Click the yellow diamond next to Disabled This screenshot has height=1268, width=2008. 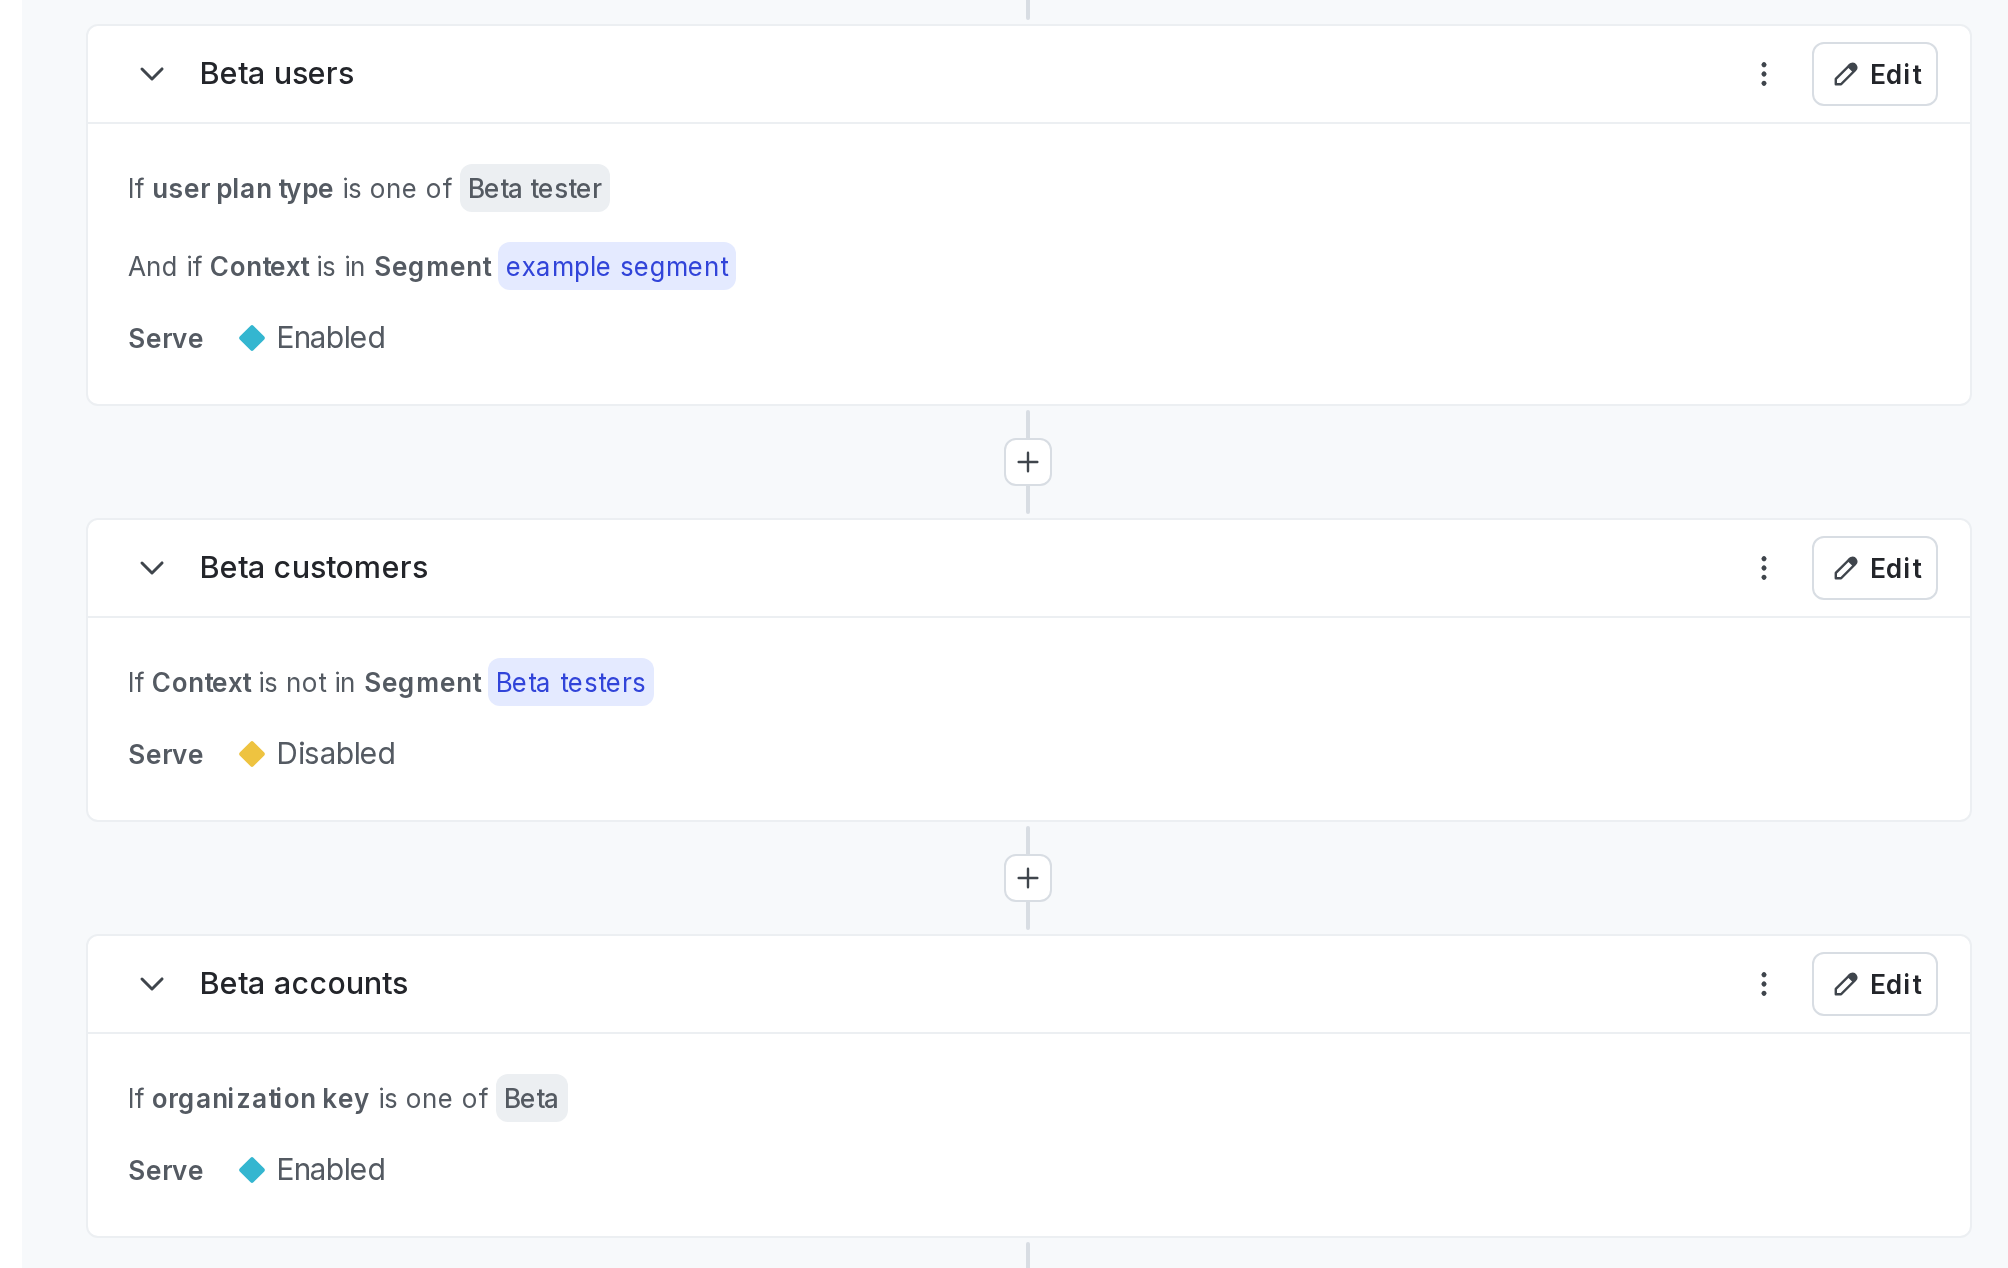pyautogui.click(x=252, y=754)
